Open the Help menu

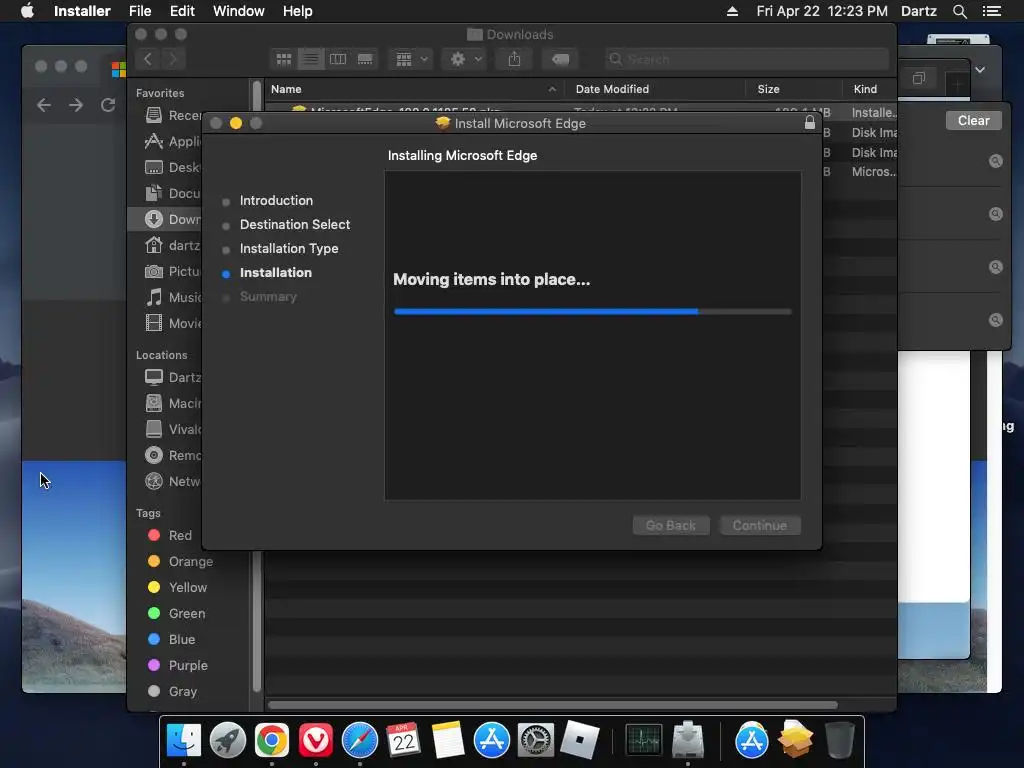[297, 11]
